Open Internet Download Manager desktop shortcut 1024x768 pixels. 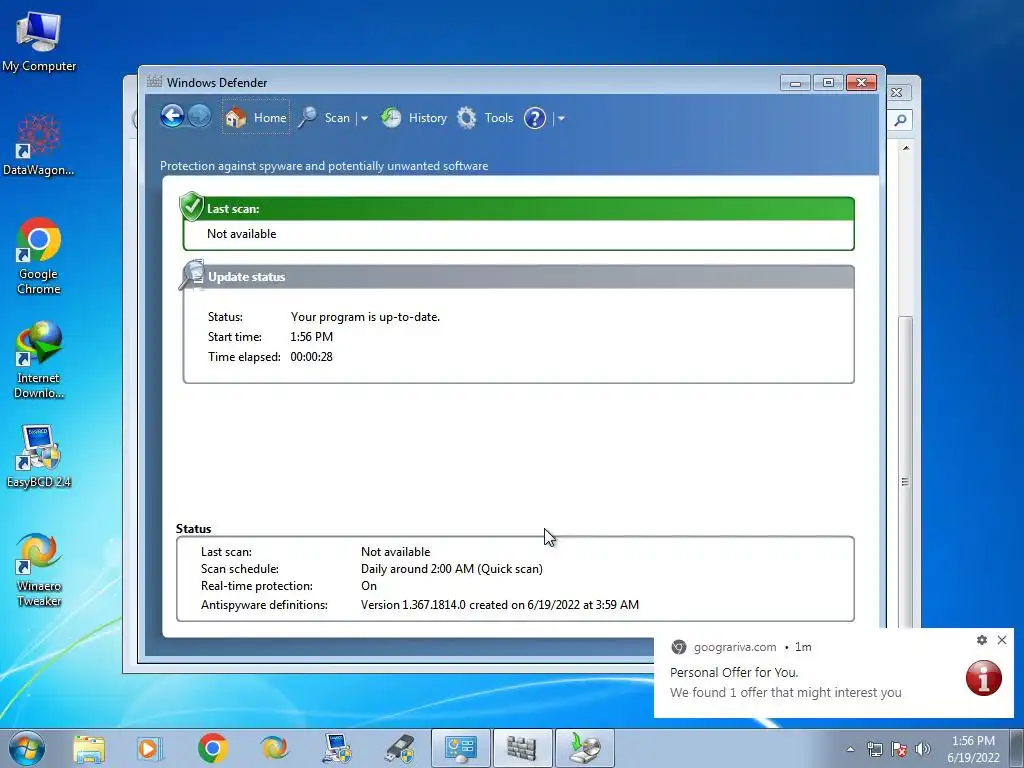click(x=39, y=360)
